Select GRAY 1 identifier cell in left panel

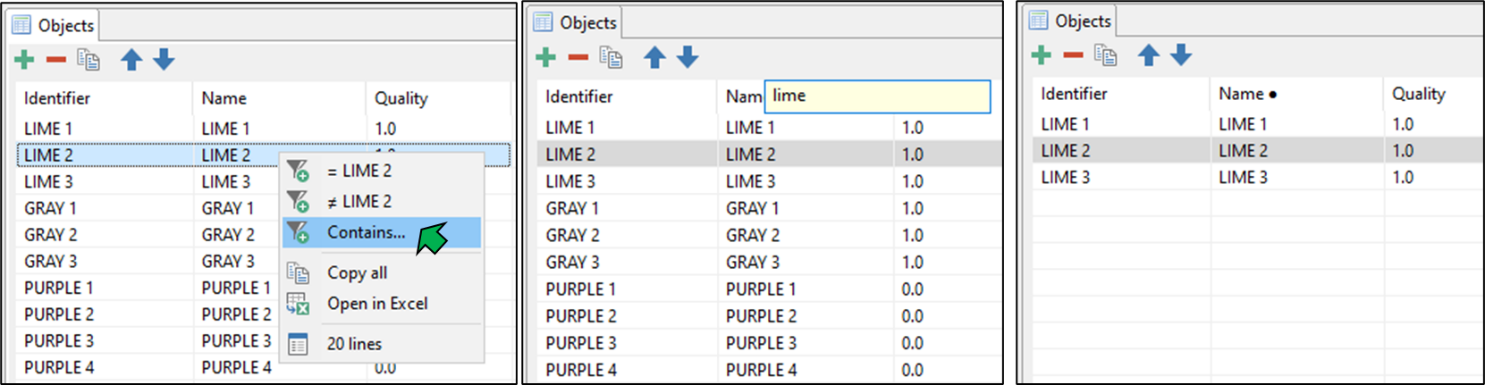[104, 208]
